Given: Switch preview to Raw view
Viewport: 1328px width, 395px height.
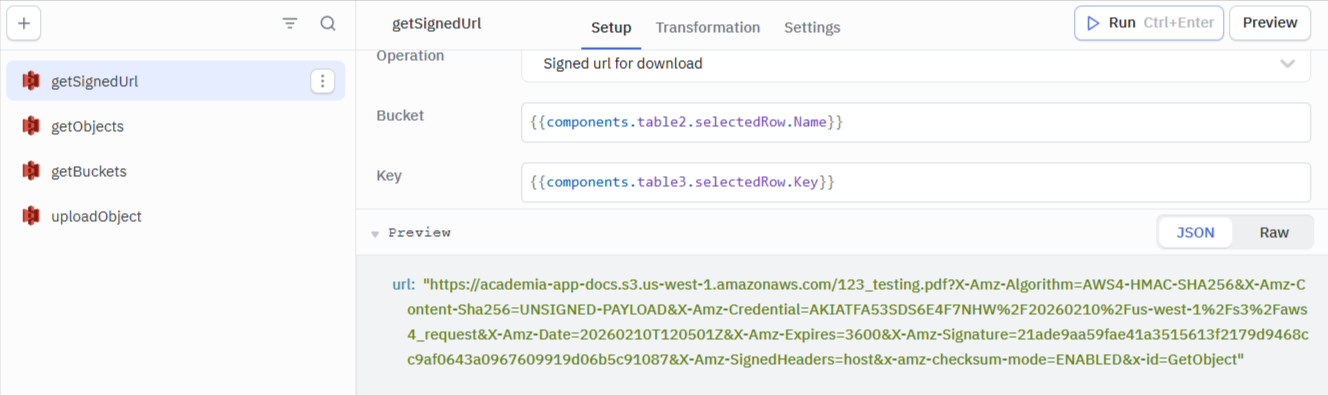Looking at the screenshot, I should click(1274, 232).
